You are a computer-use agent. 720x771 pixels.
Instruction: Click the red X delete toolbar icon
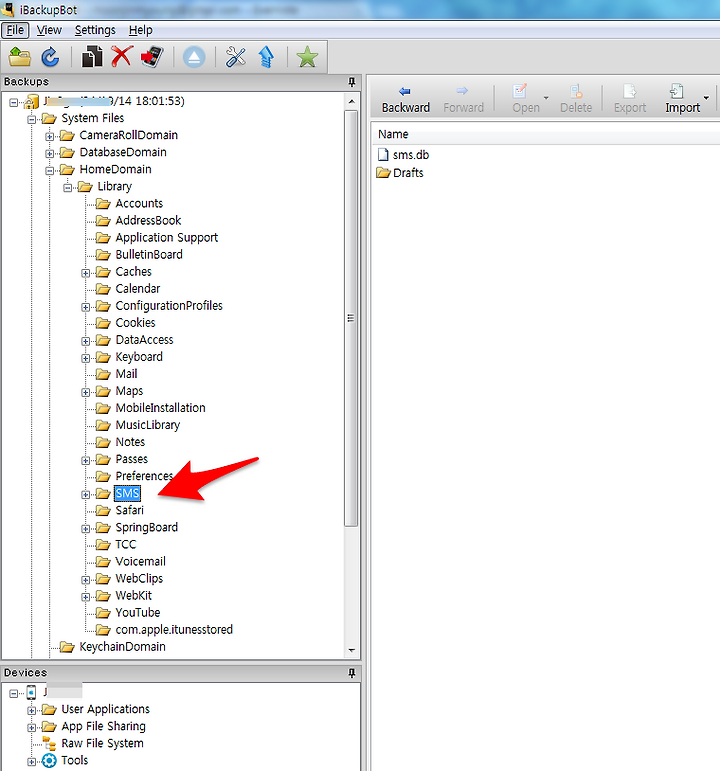point(121,57)
